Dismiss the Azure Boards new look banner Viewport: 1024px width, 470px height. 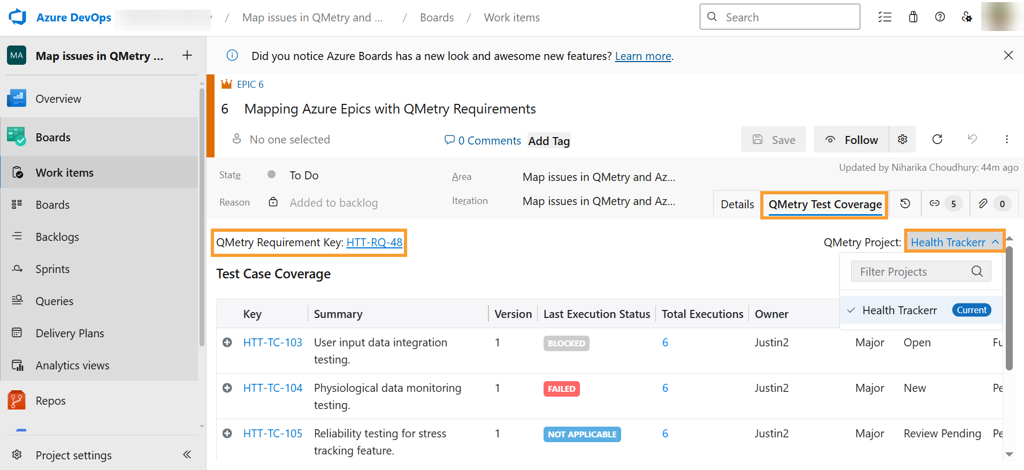[1008, 55]
